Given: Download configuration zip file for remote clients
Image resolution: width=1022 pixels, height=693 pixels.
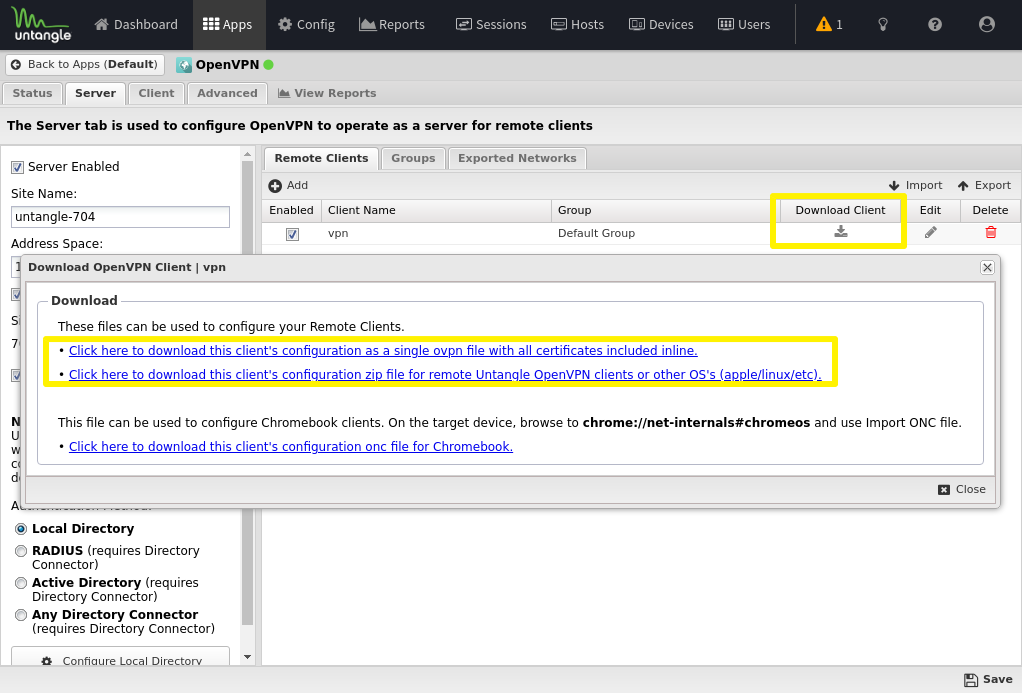Looking at the screenshot, I should 445,375.
